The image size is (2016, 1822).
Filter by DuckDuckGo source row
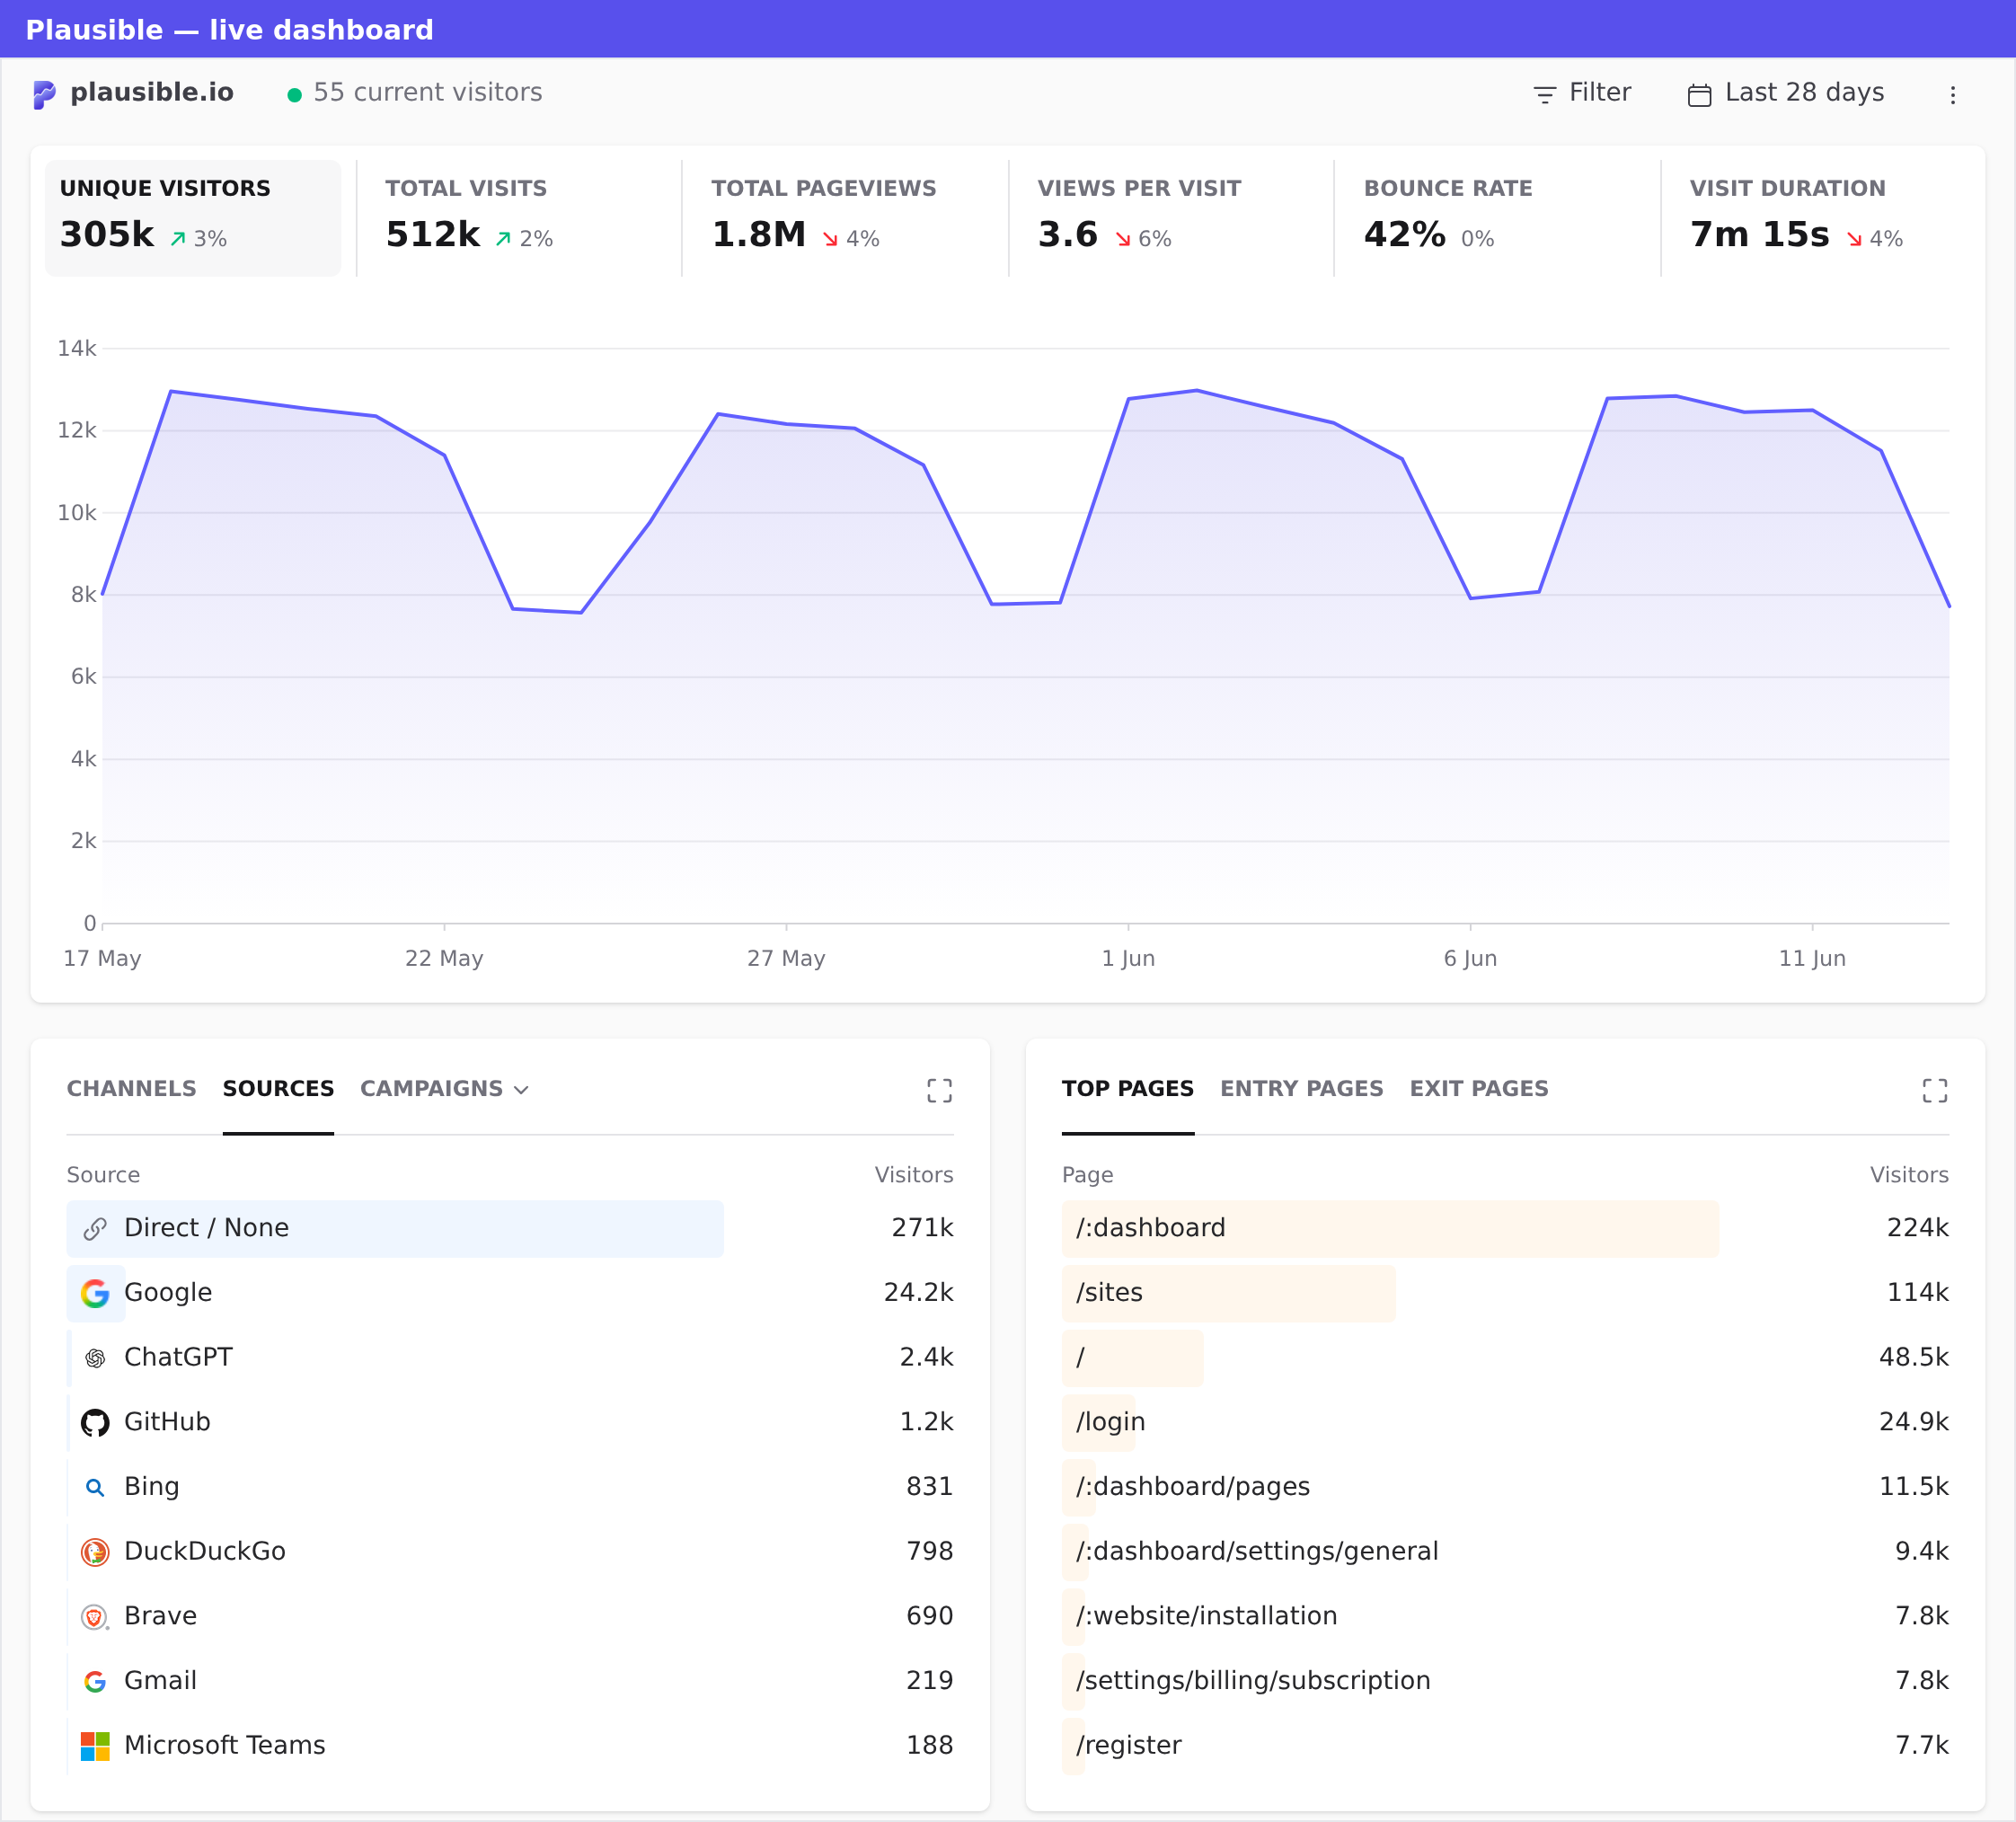tap(510, 1552)
